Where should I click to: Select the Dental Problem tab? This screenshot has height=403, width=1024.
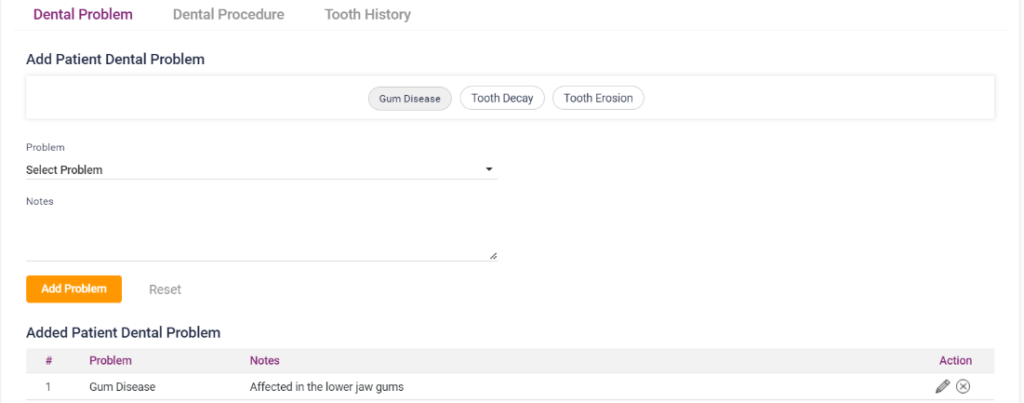click(x=83, y=15)
